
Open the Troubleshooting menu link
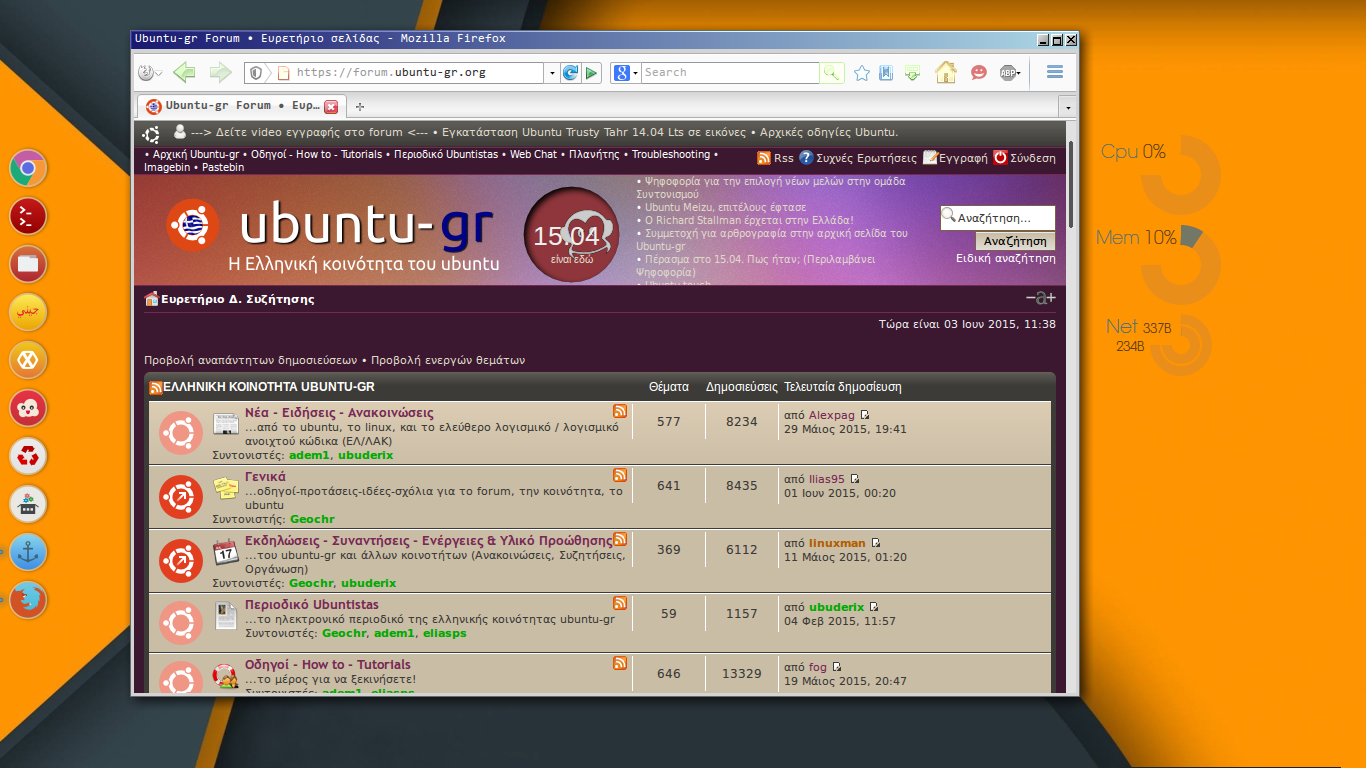coord(670,155)
